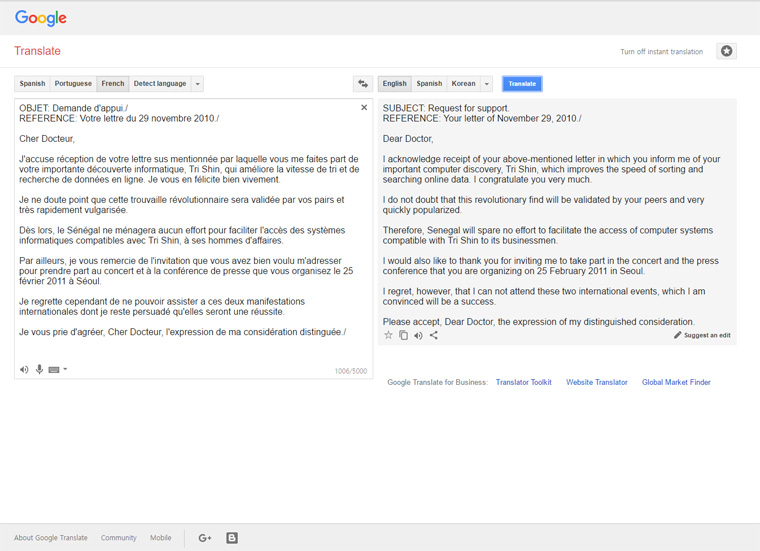Select Spanish as source language
This screenshot has height=551, width=760.
point(32,83)
